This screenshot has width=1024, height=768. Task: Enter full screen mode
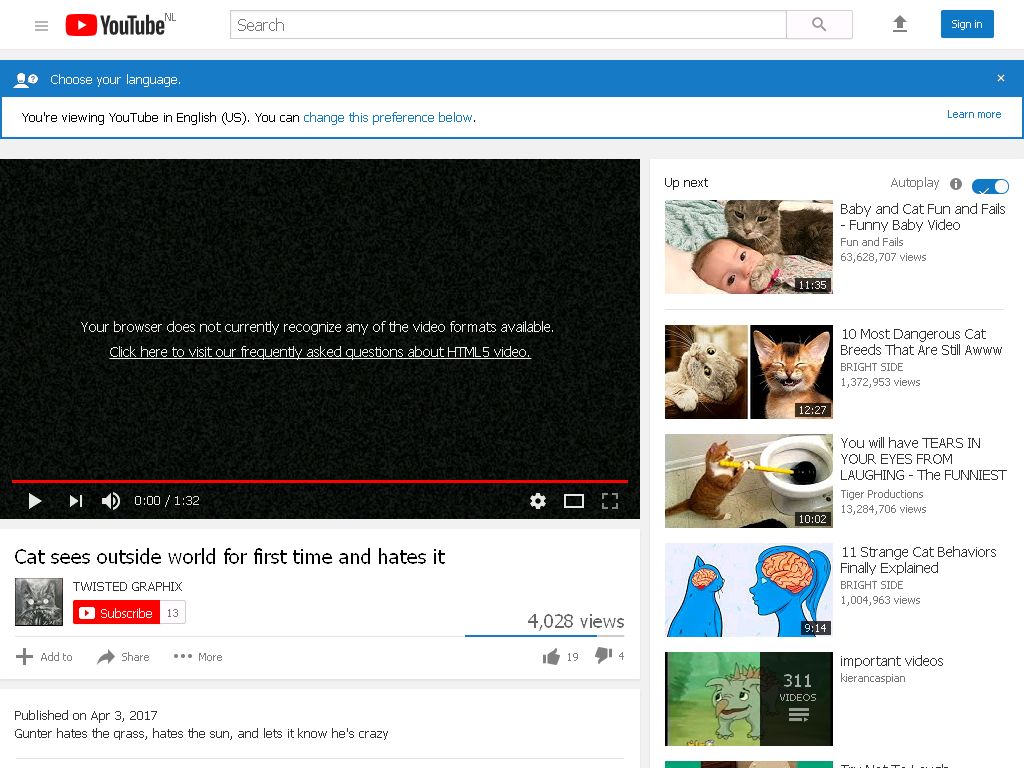tap(609, 501)
